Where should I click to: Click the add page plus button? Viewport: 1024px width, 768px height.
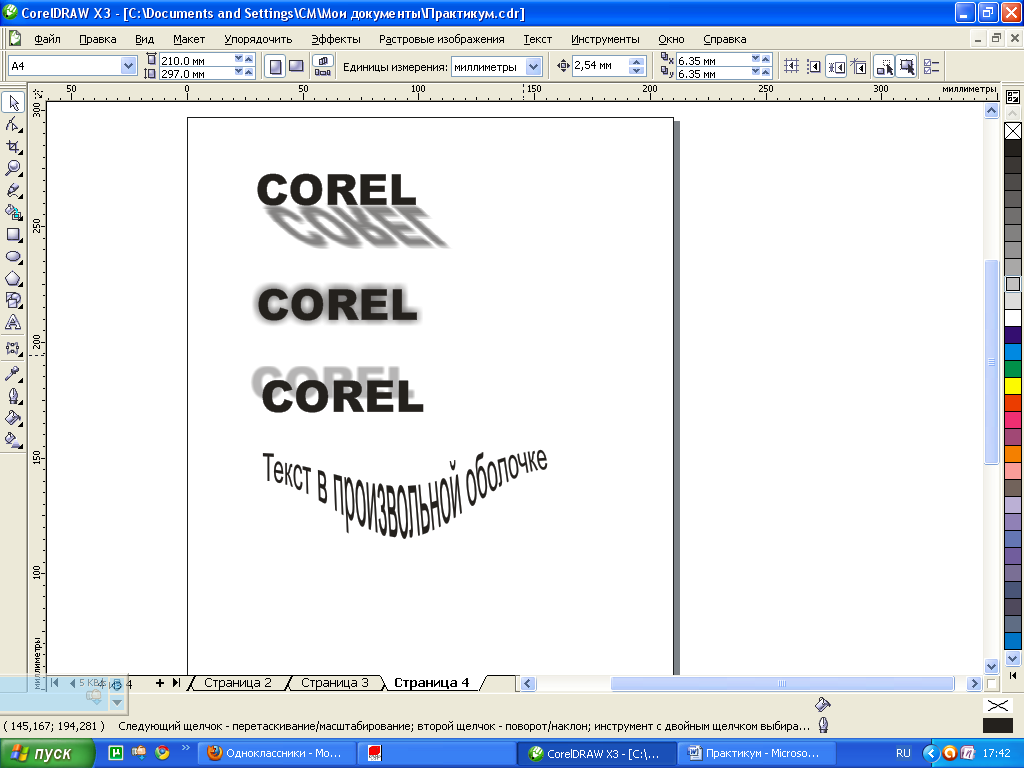[x=159, y=682]
